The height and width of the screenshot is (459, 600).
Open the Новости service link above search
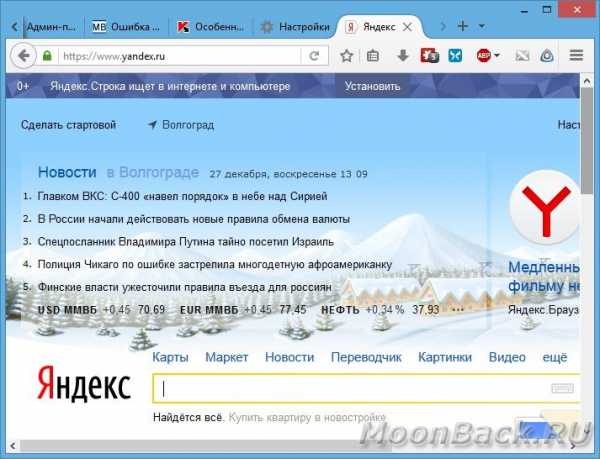(x=290, y=357)
